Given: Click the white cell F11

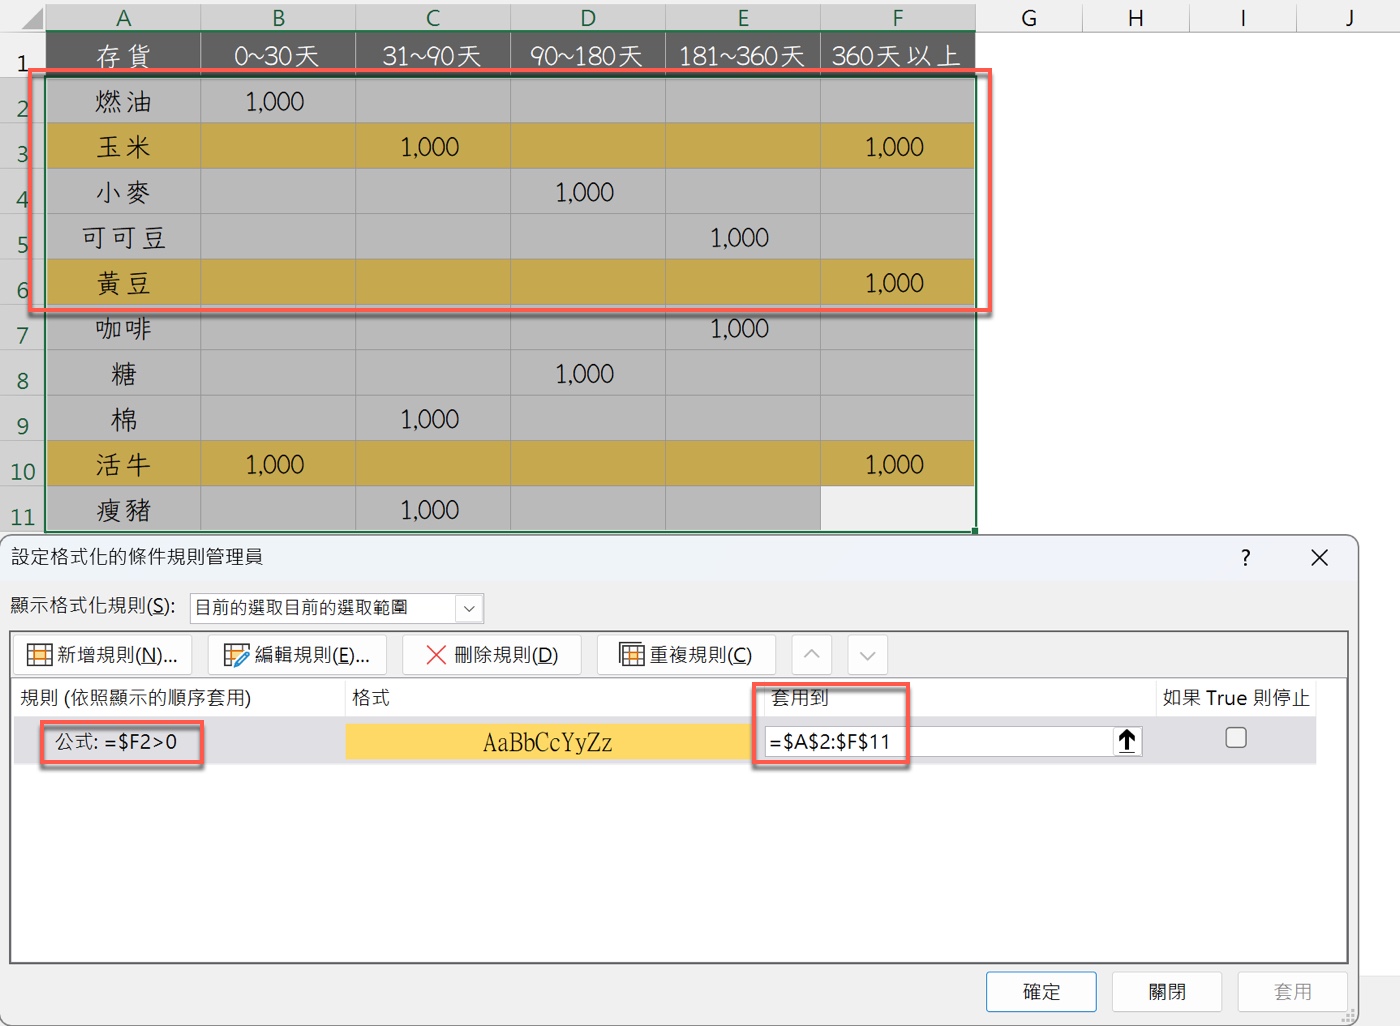Looking at the screenshot, I should pos(898,509).
